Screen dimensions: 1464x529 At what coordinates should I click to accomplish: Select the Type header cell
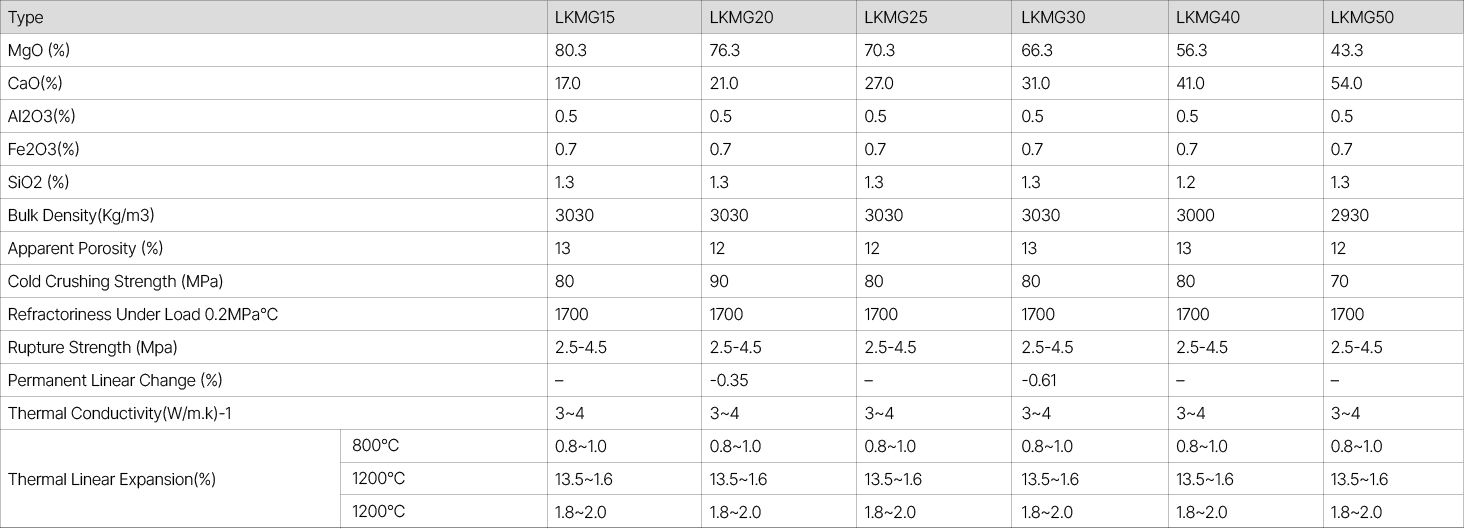(x=26, y=17)
